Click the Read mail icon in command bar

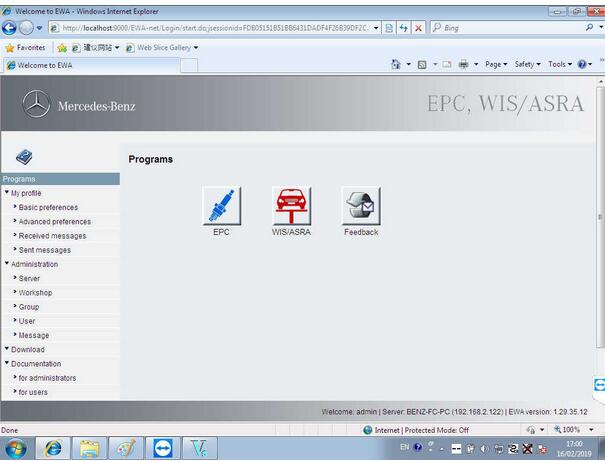tap(447, 64)
